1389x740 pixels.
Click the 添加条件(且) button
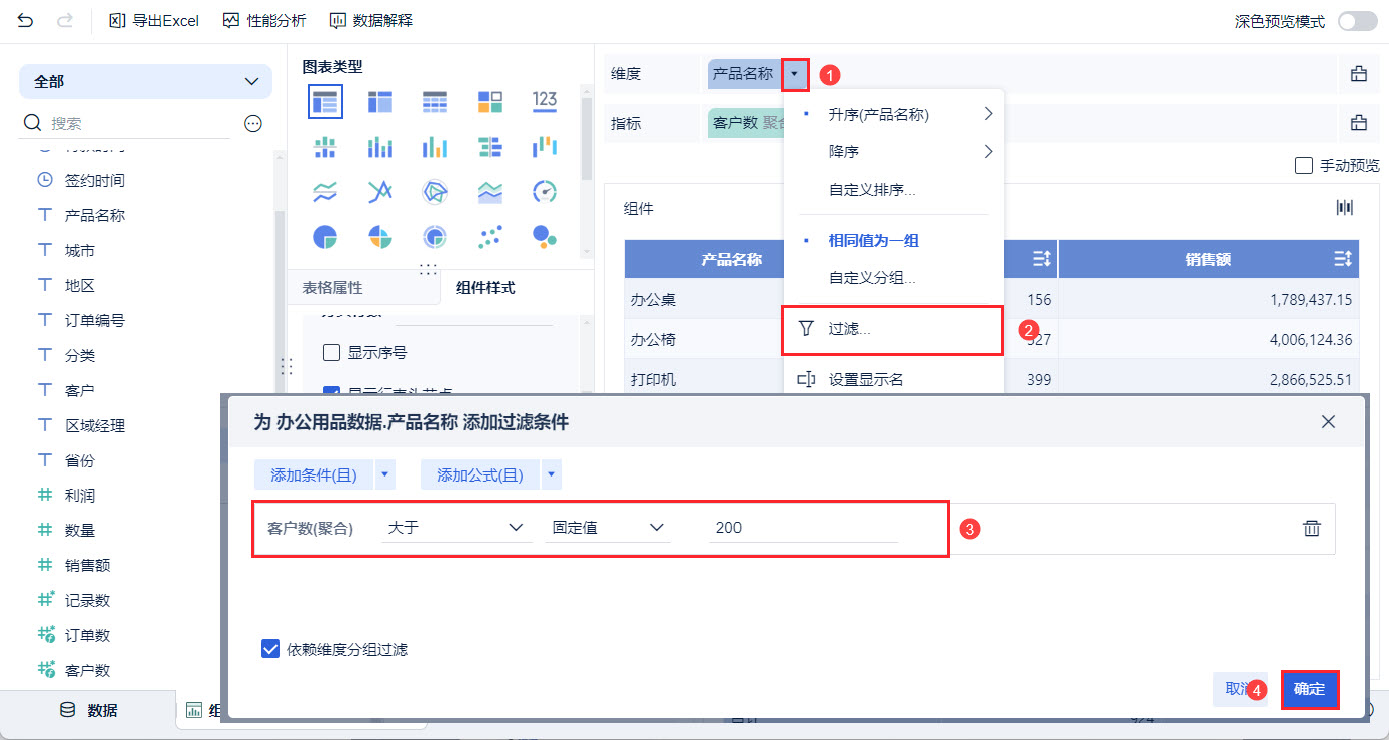click(x=313, y=476)
